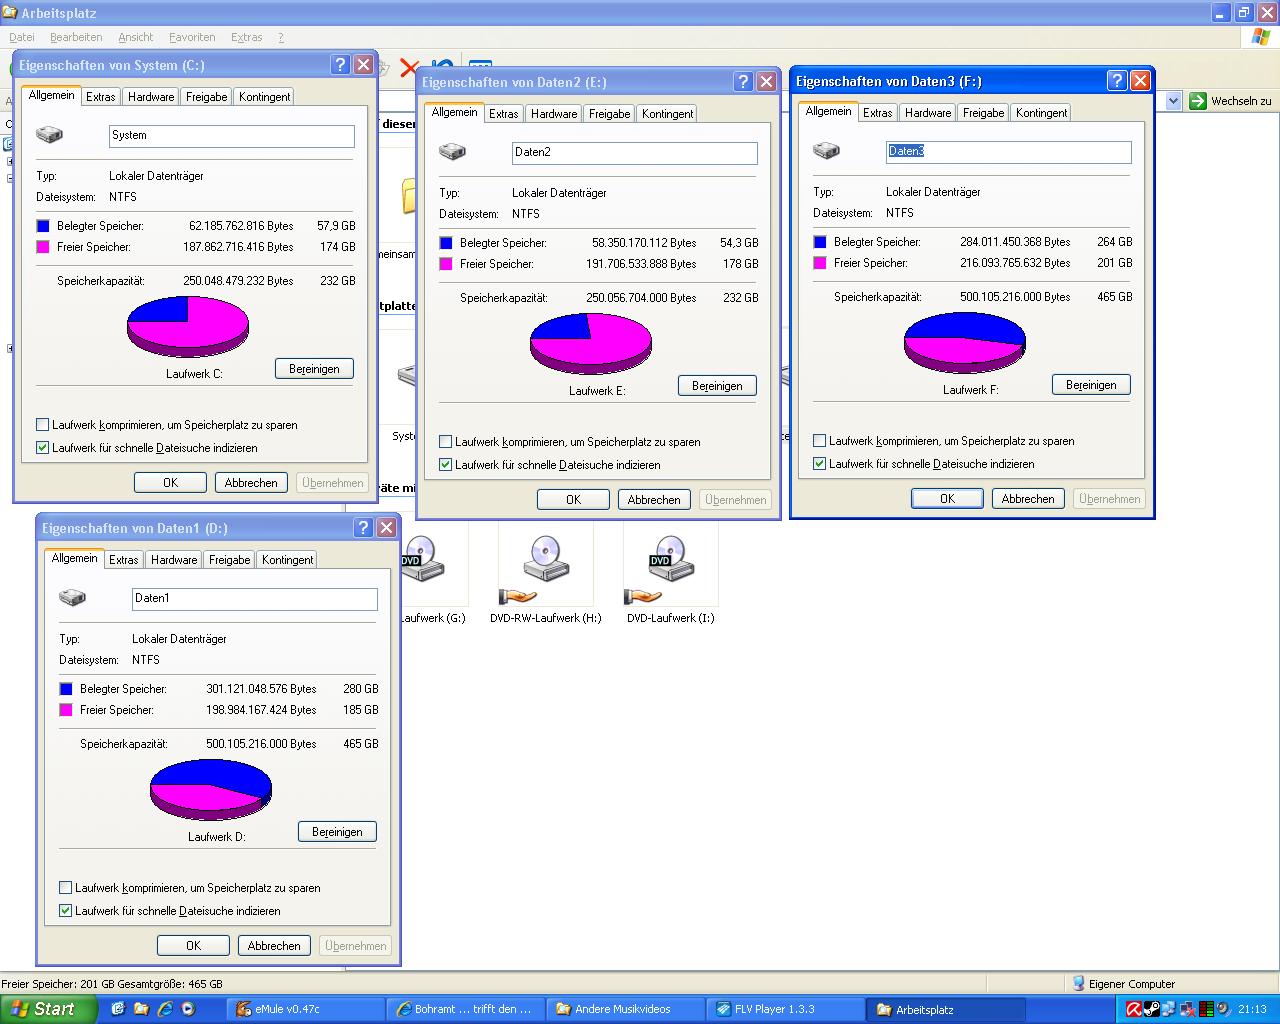Click the red X delete toolbar icon

tap(408, 68)
